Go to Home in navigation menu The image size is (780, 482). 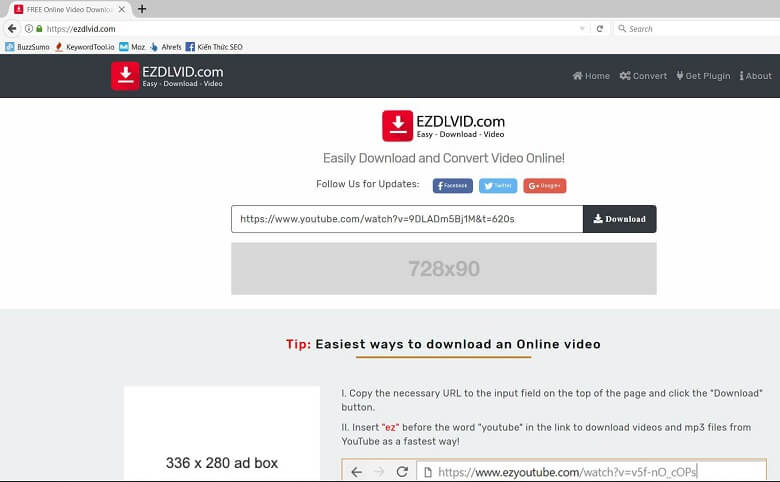tap(591, 76)
